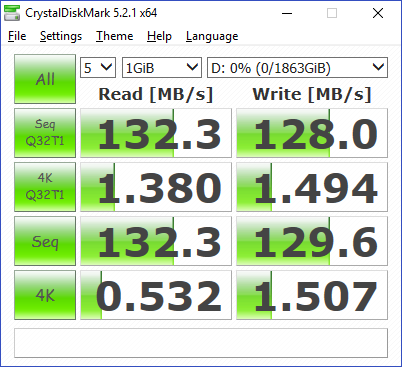Screen dimensions: 402x367
Task: Click the Read [MB/s] column header
Action: pyautogui.click(x=156, y=94)
